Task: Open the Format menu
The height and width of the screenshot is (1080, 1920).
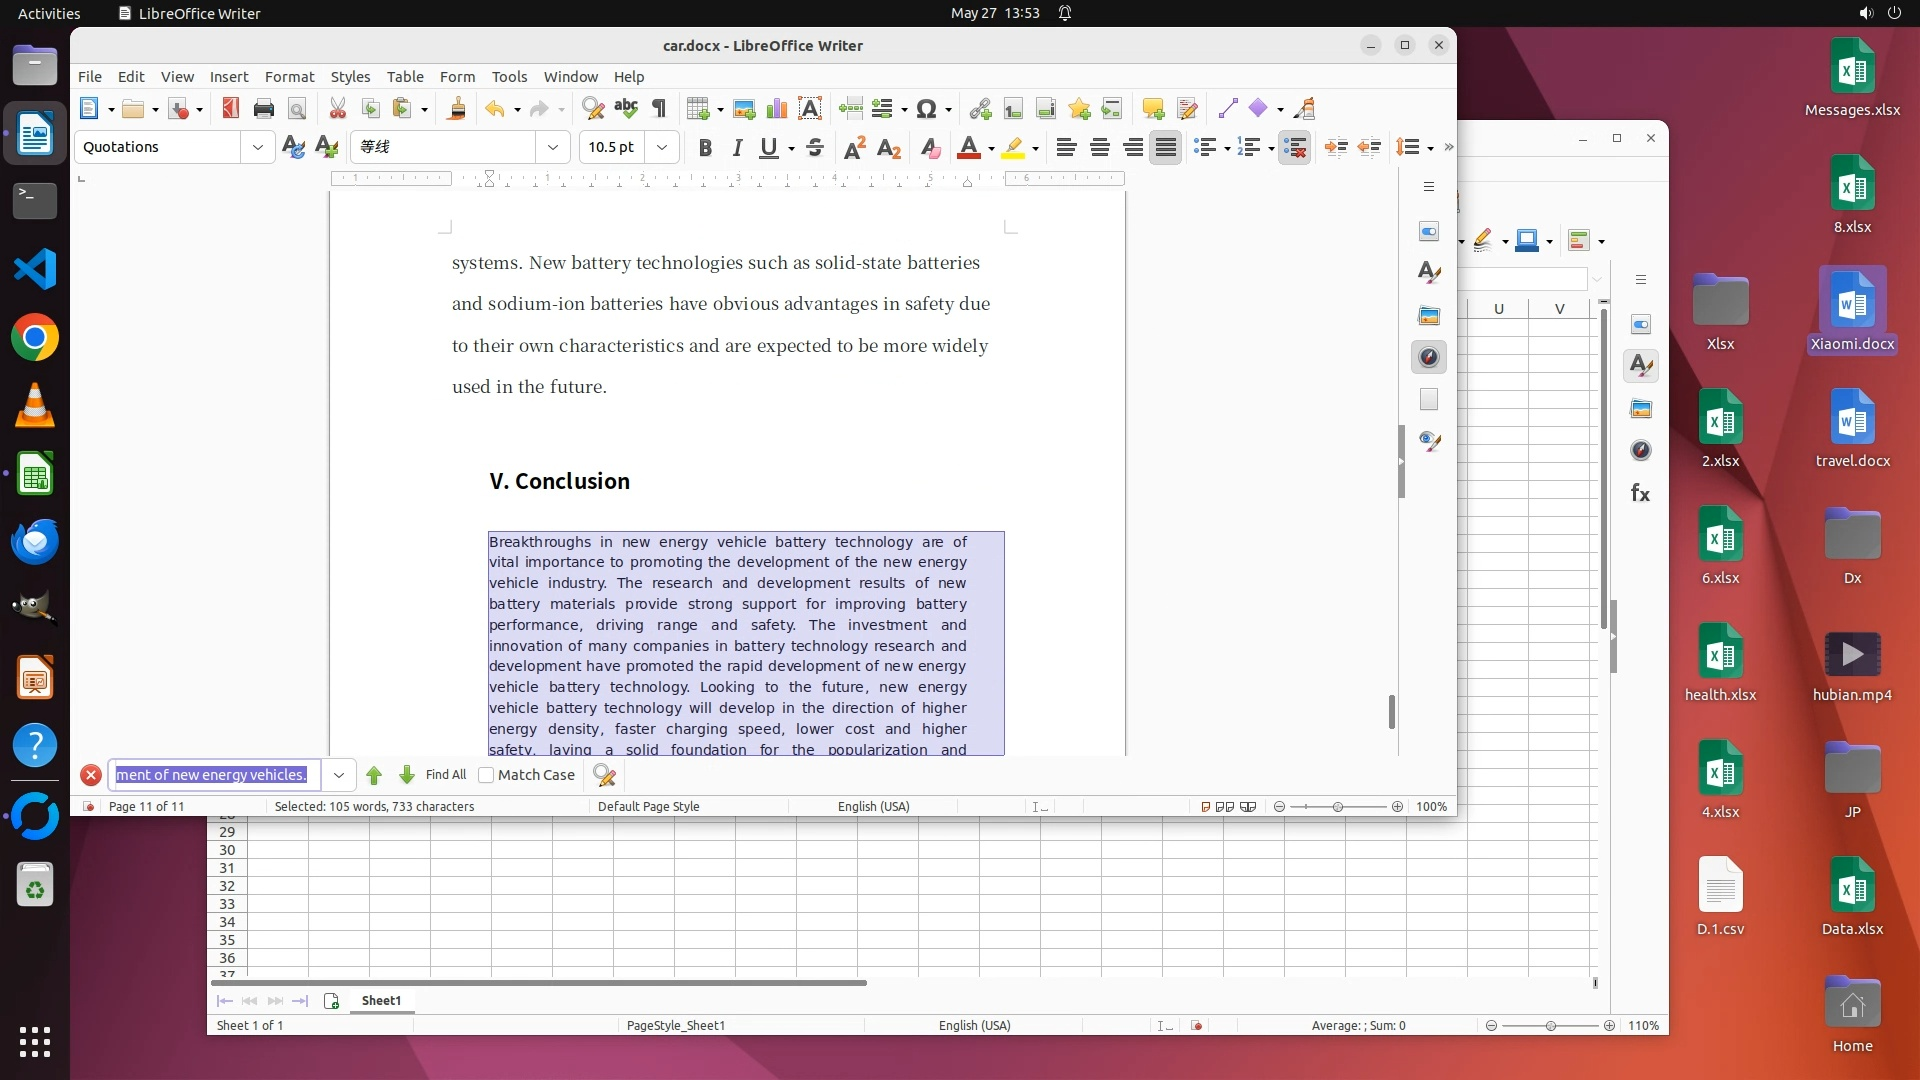Action: click(x=289, y=77)
